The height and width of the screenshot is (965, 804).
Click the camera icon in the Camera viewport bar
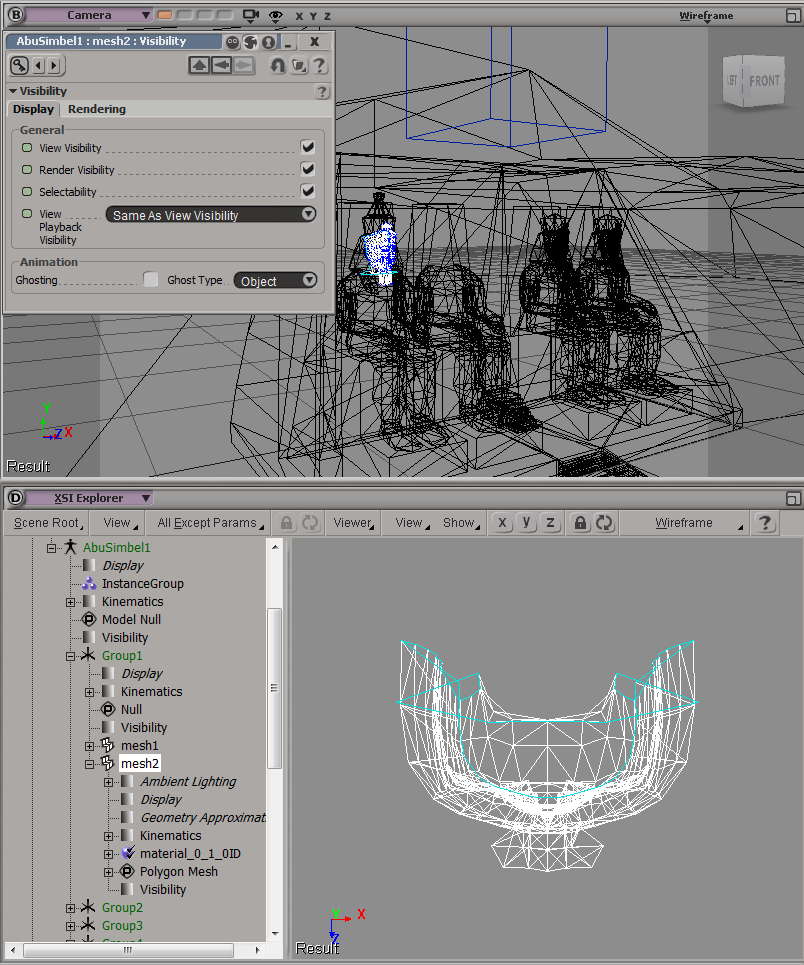[x=251, y=15]
